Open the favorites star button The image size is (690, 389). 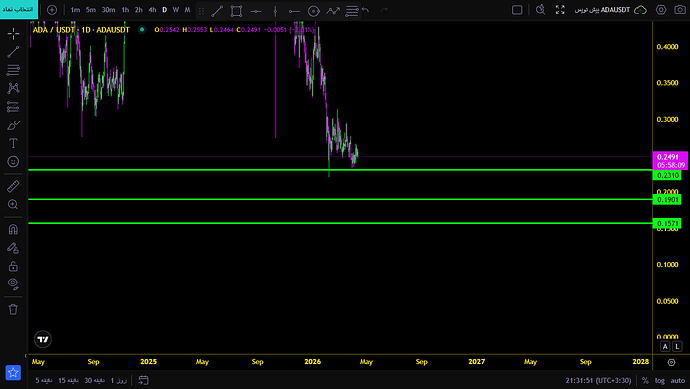click(x=13, y=373)
